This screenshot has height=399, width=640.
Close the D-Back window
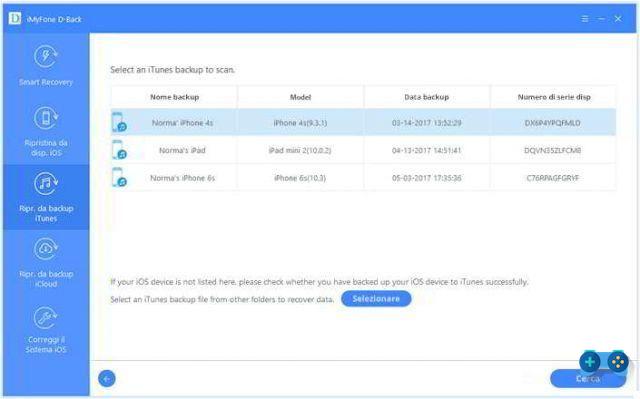618,19
